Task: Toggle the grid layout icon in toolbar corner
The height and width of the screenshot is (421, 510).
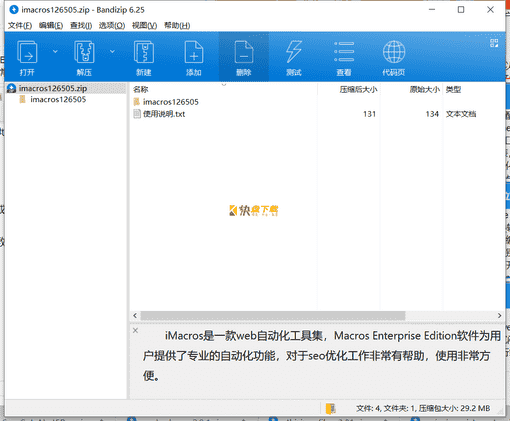Action: pos(494,43)
